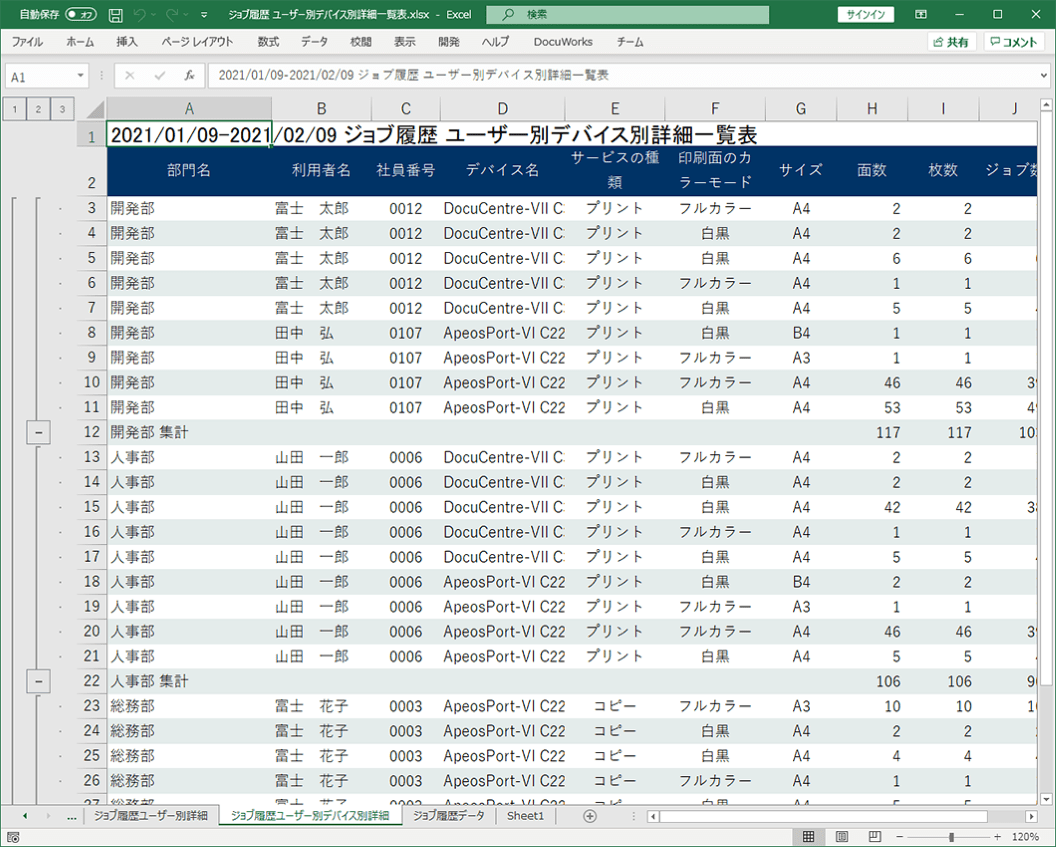Open the Ribbon Display Options icon
1056x847 pixels.
pyautogui.click(x=921, y=14)
